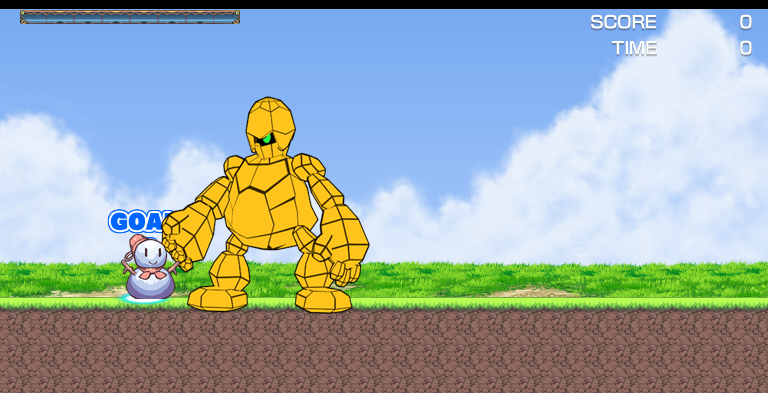Click the snowman's pink scarf

coord(153,273)
